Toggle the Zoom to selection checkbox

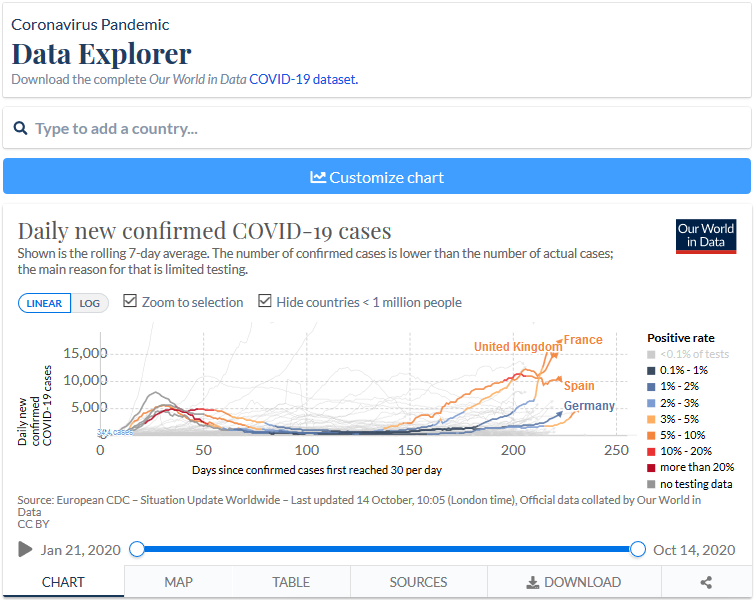coord(130,302)
